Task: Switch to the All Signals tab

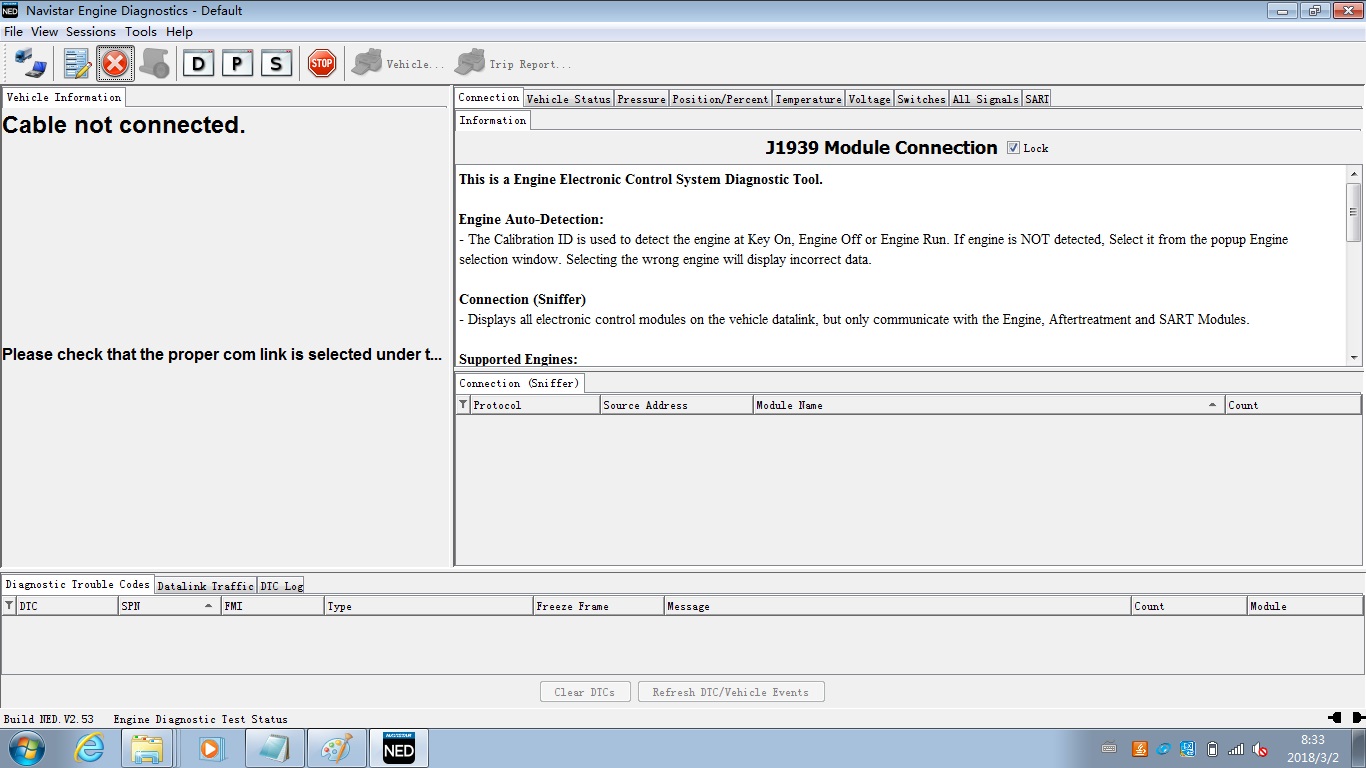Action: pos(985,99)
